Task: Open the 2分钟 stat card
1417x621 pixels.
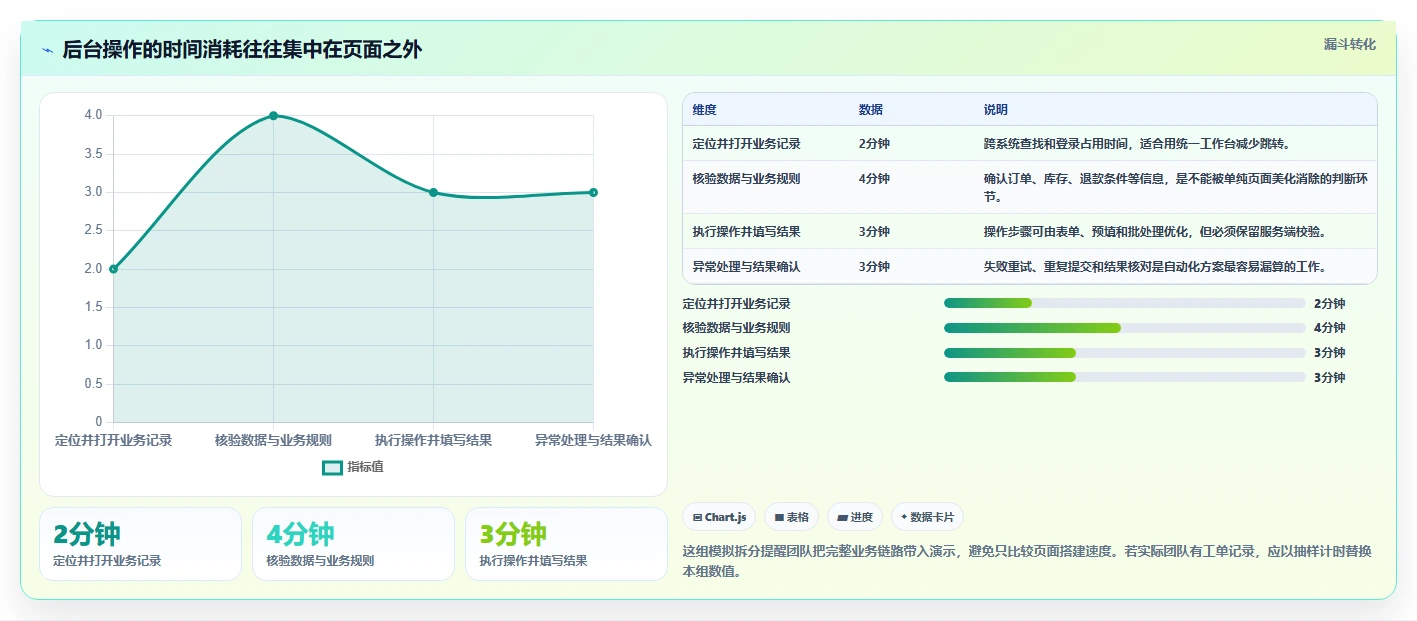Action: (x=140, y=544)
